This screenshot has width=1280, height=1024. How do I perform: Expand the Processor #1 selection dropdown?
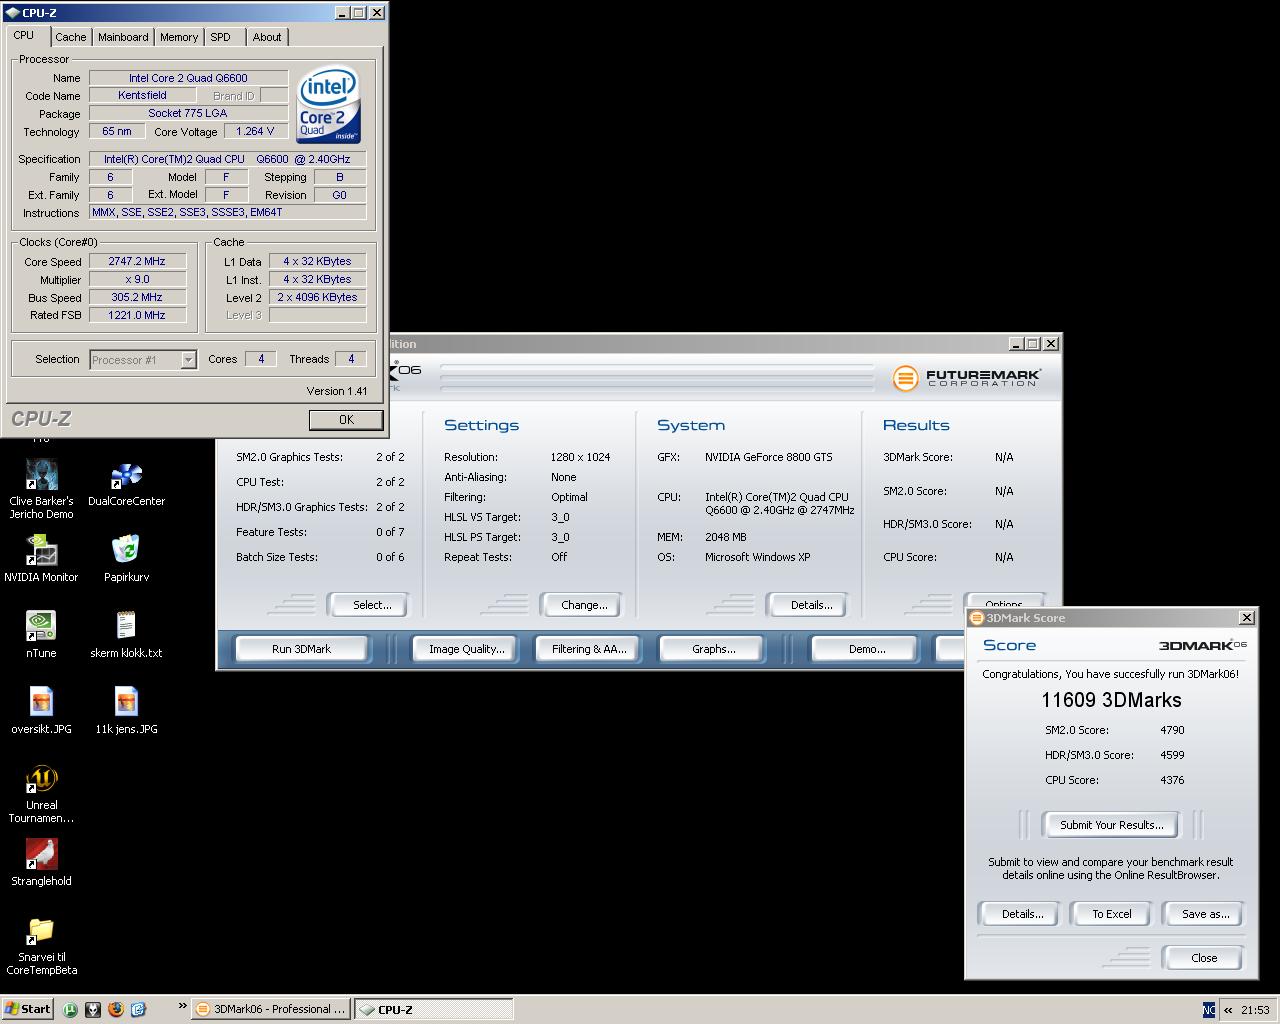188,360
